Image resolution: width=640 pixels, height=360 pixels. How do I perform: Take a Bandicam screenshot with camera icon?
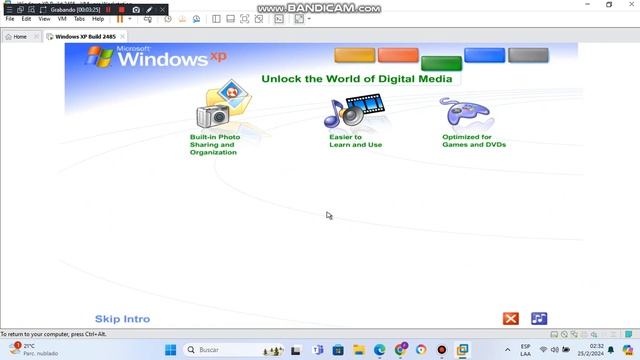click(136, 9)
